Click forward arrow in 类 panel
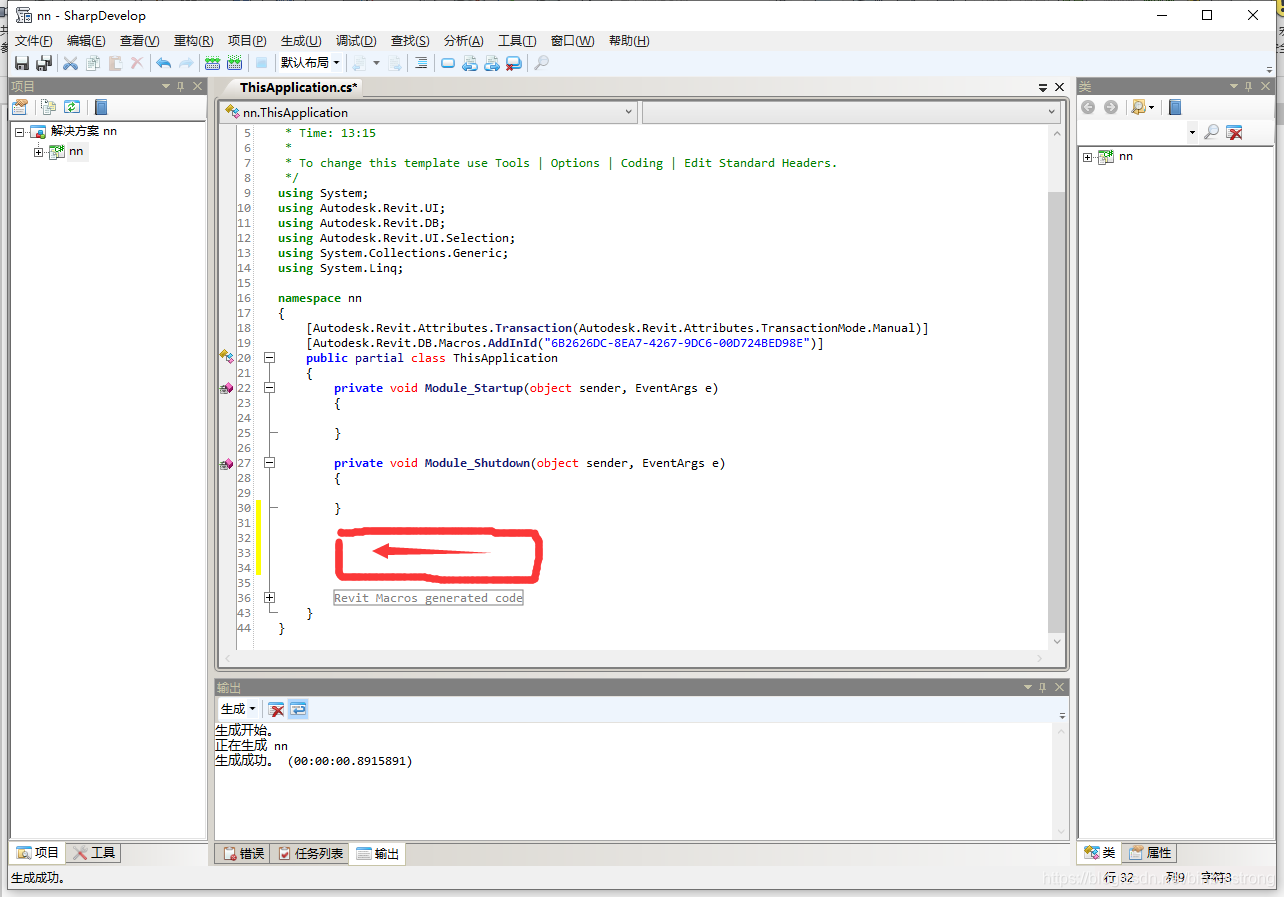Image resolution: width=1284 pixels, height=897 pixels. coord(1111,107)
